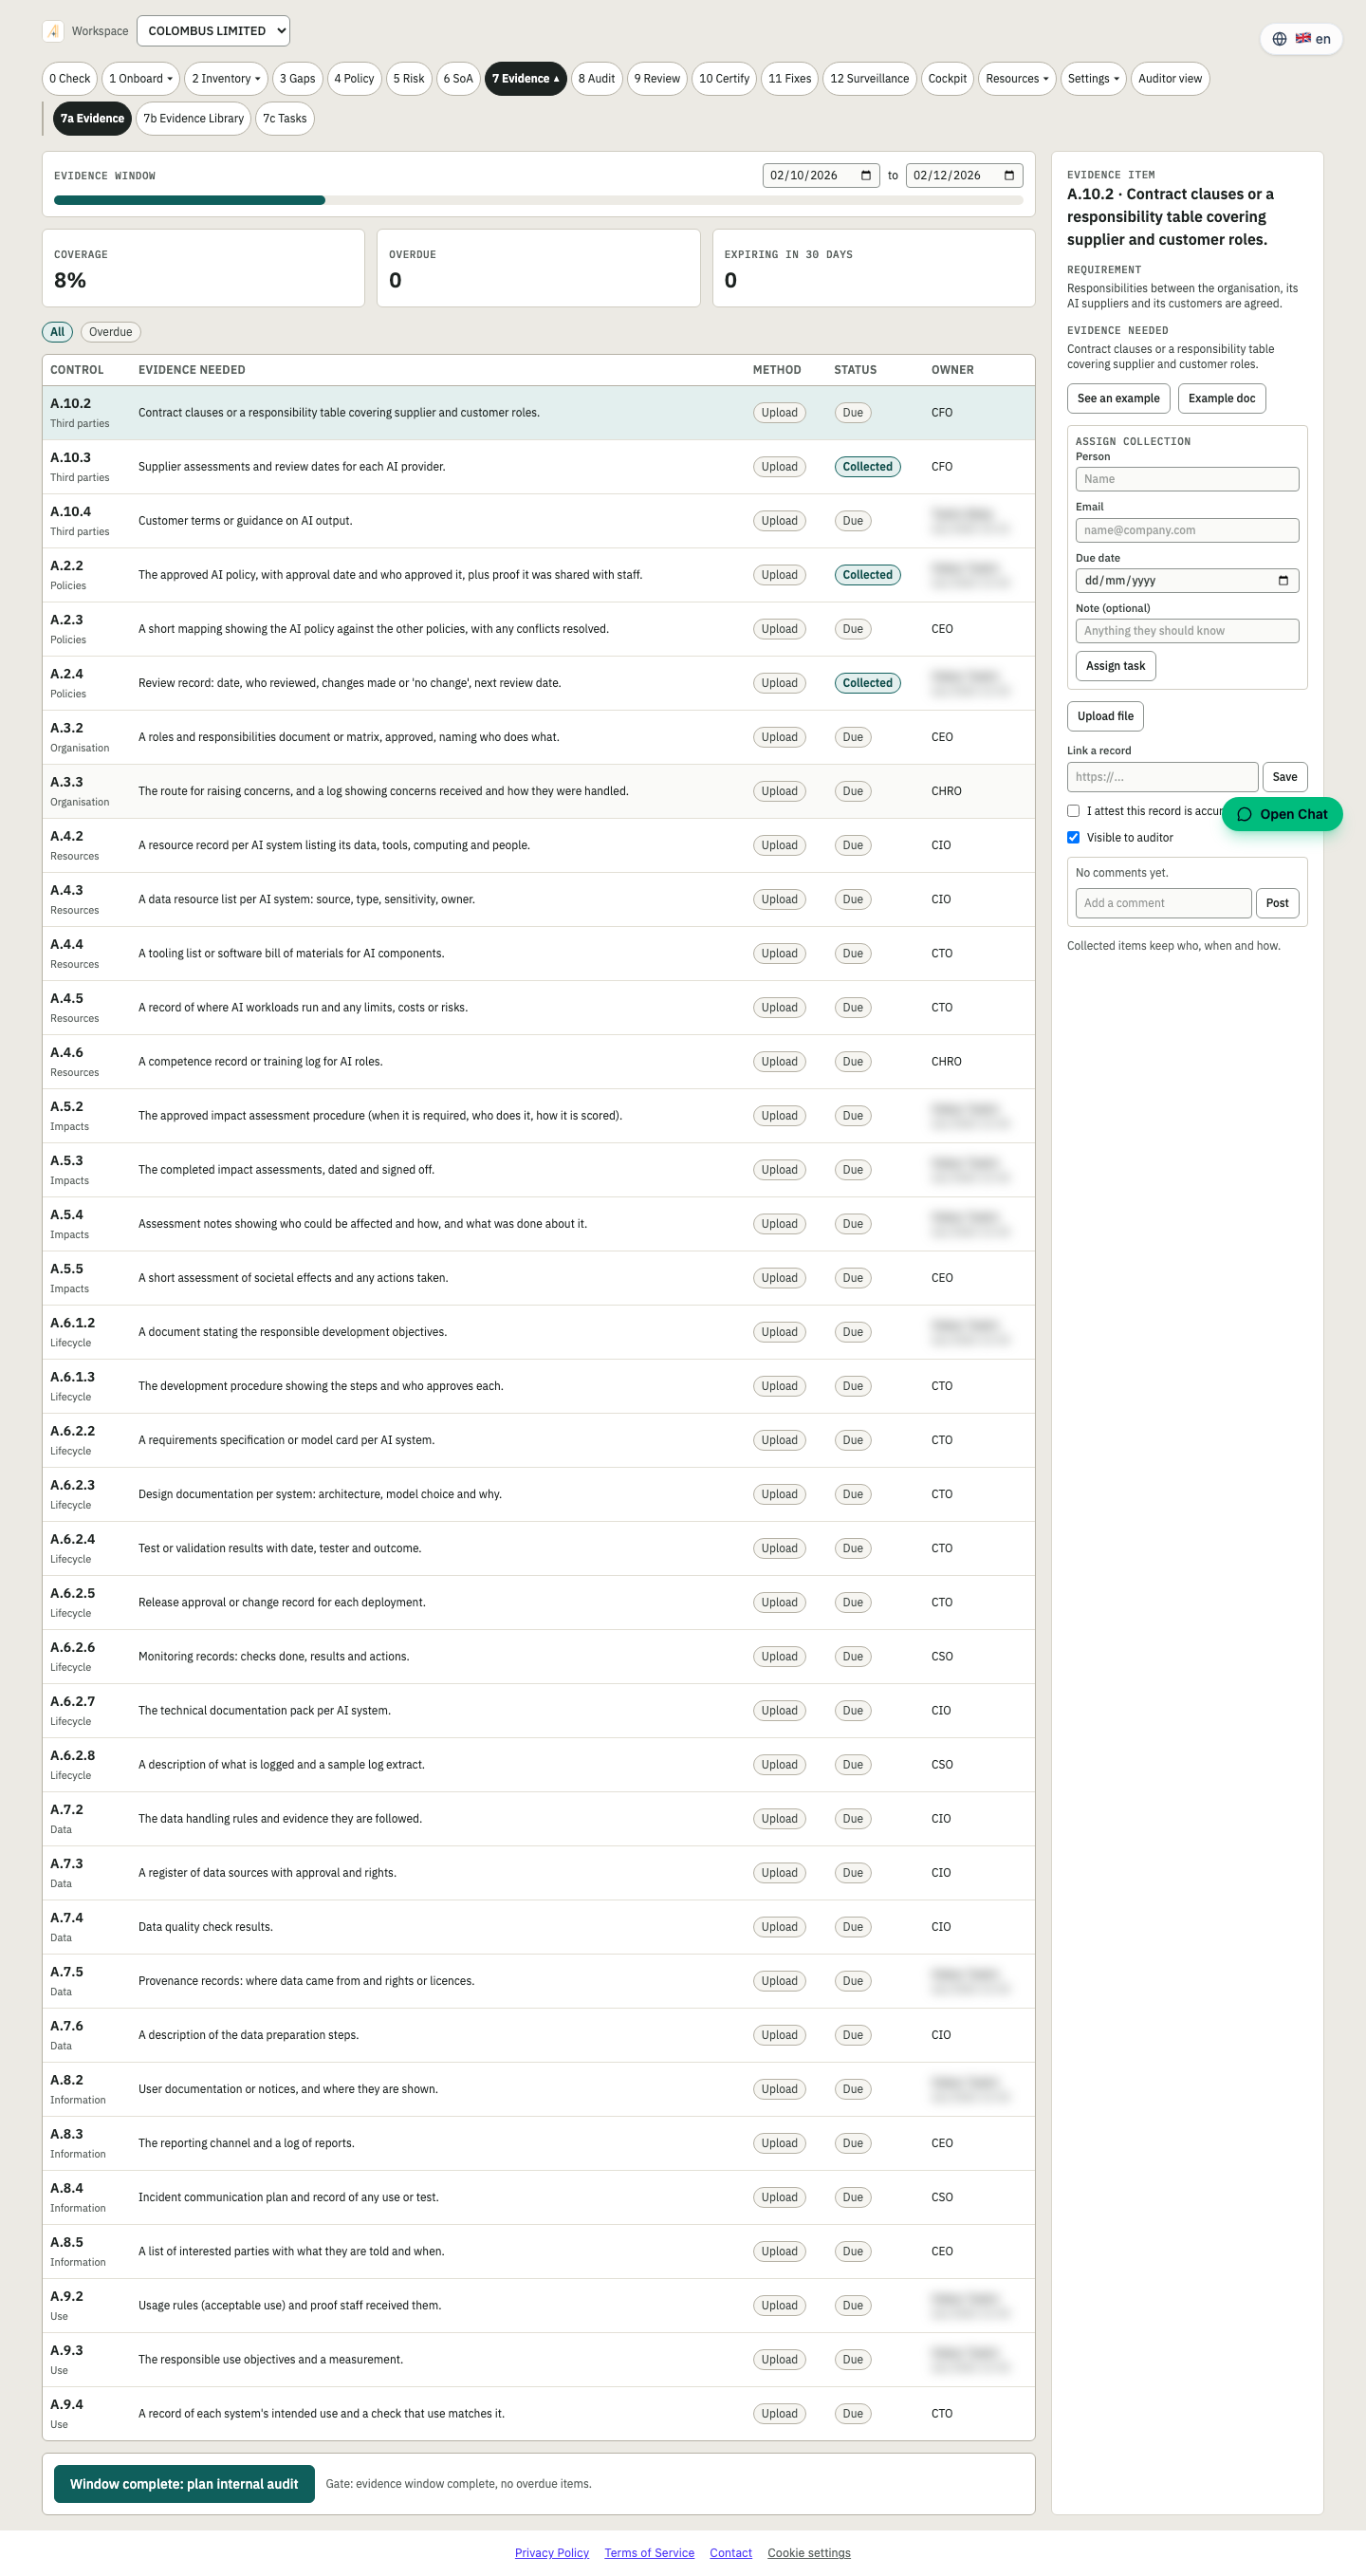Click the Assign task button

click(x=1115, y=666)
